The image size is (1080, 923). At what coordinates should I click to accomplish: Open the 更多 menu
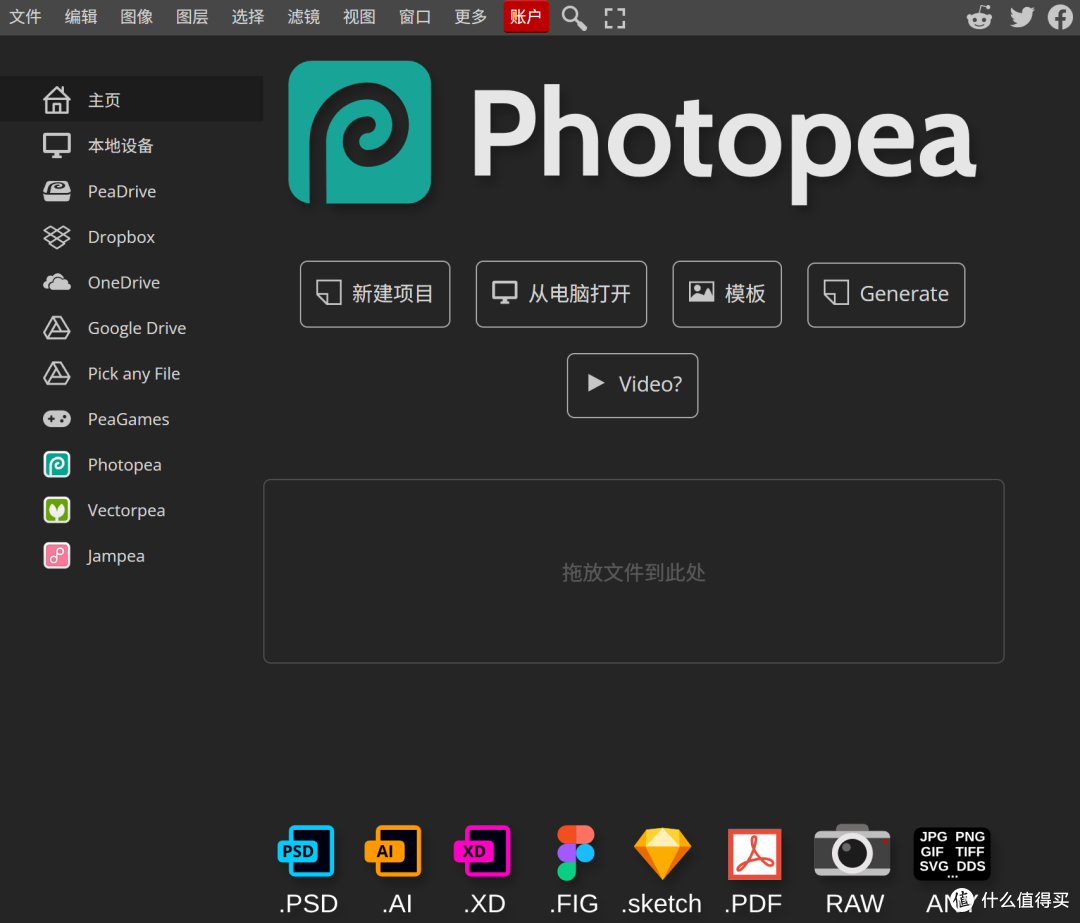(470, 17)
